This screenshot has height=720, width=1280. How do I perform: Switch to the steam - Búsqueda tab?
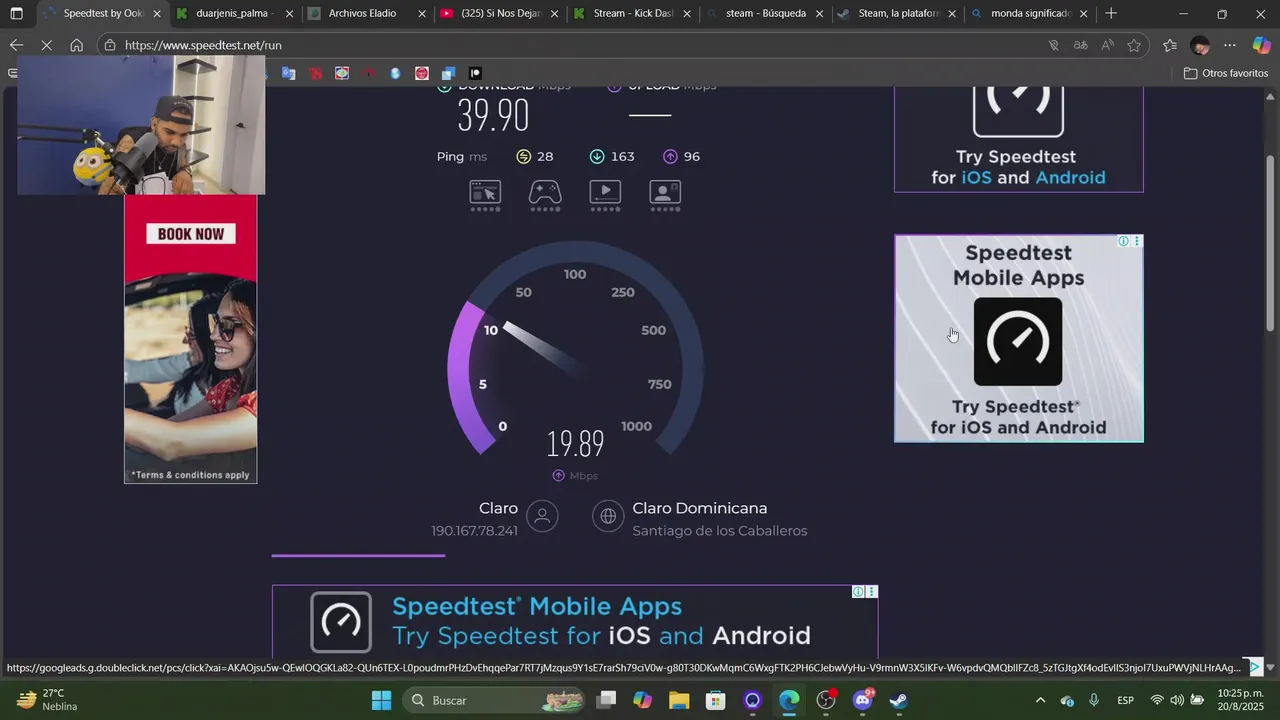click(765, 14)
